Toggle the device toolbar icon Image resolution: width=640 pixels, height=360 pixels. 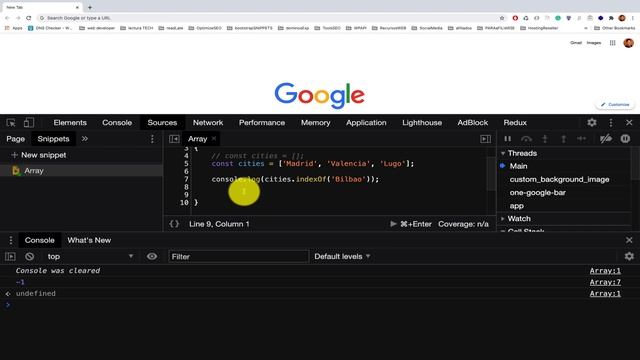29,122
